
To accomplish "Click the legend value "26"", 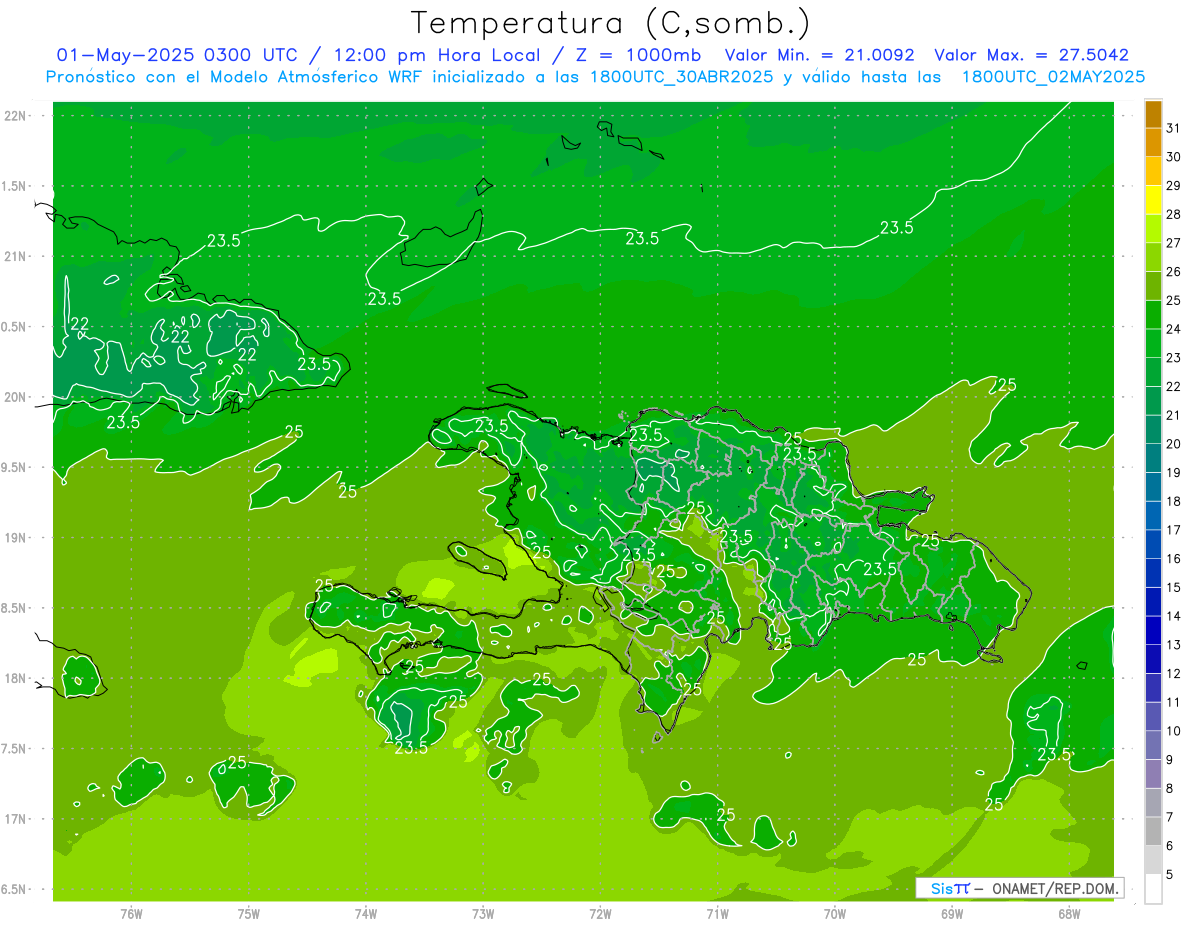I will [1173, 272].
